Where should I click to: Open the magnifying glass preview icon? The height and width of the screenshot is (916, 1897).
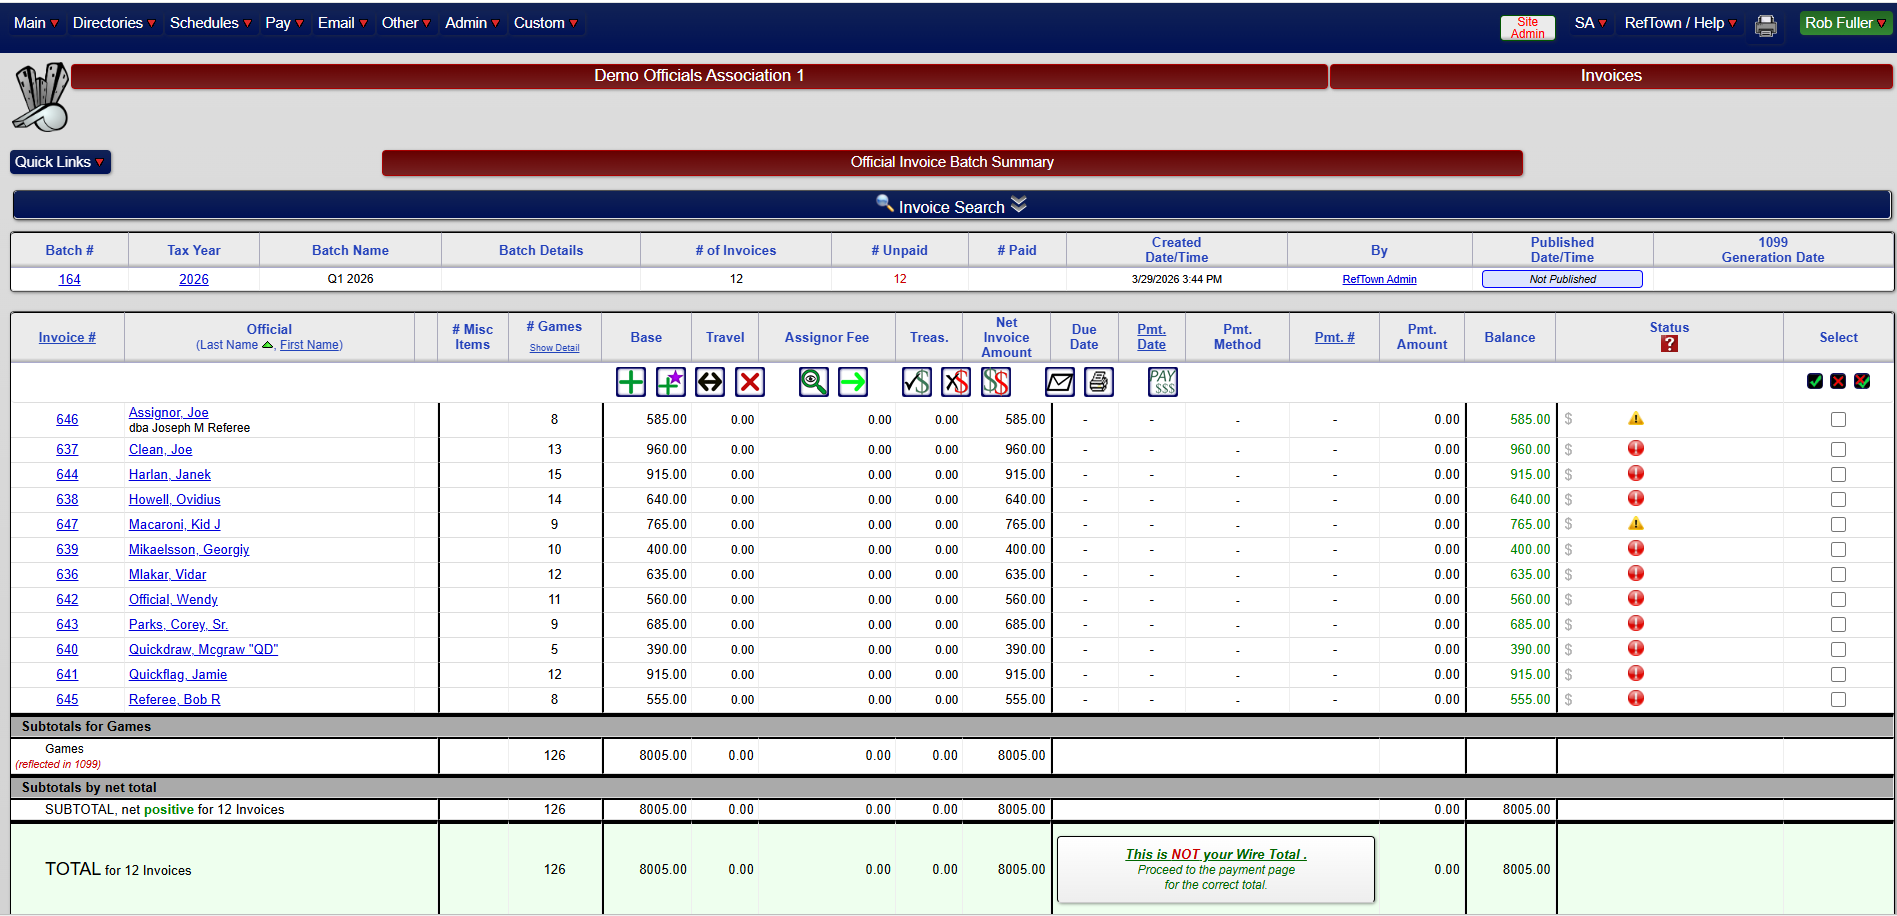pos(813,381)
